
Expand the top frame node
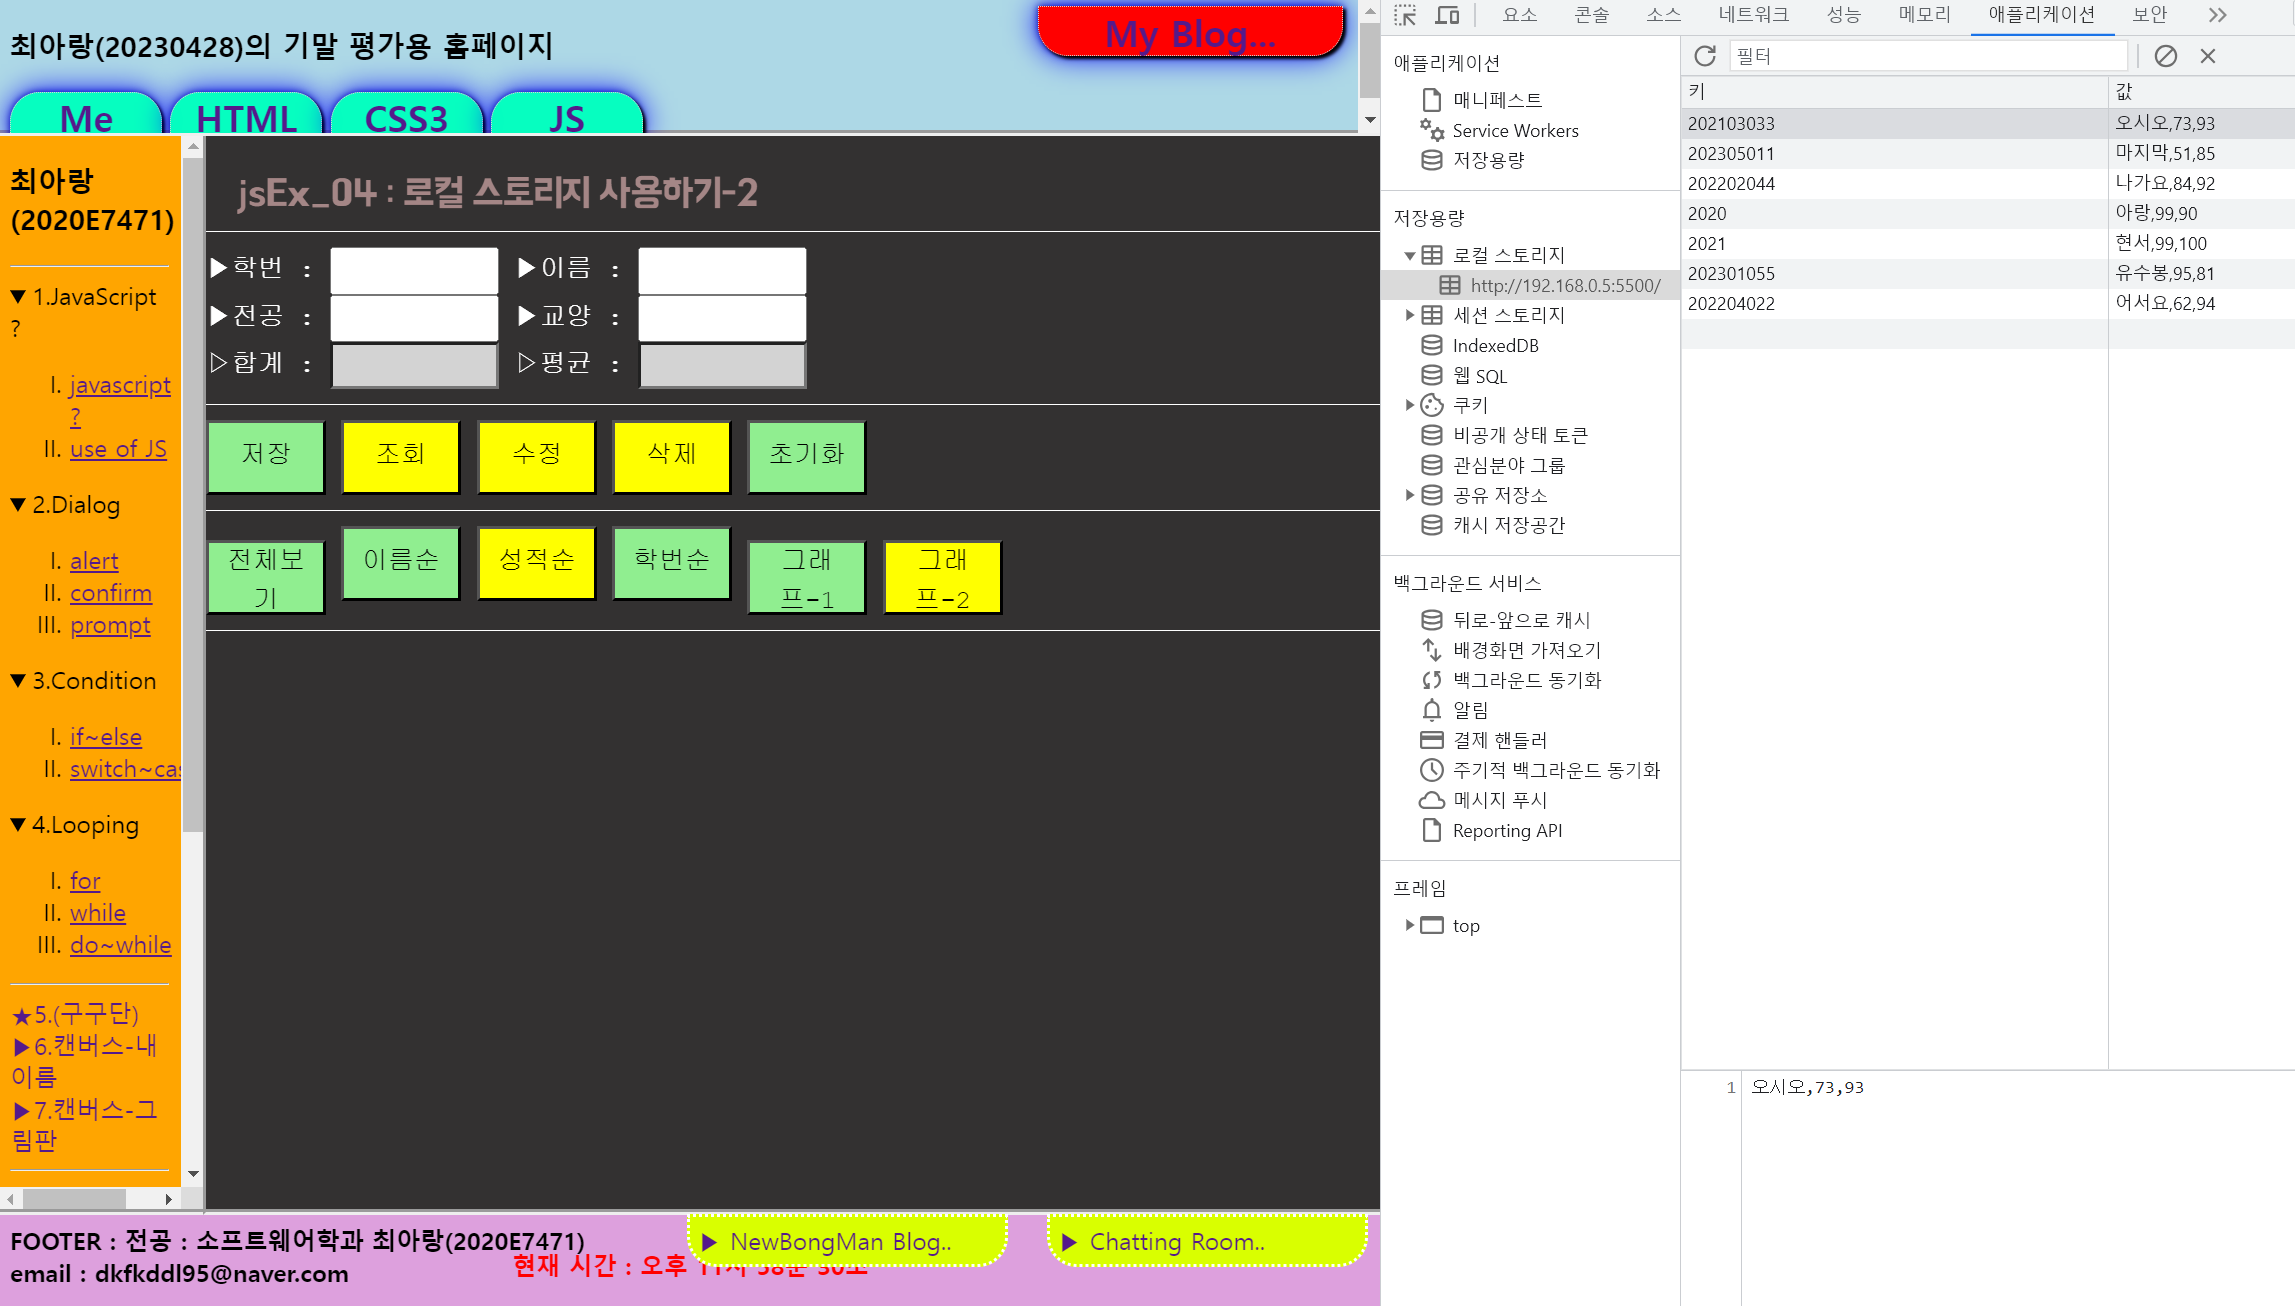pos(1409,925)
